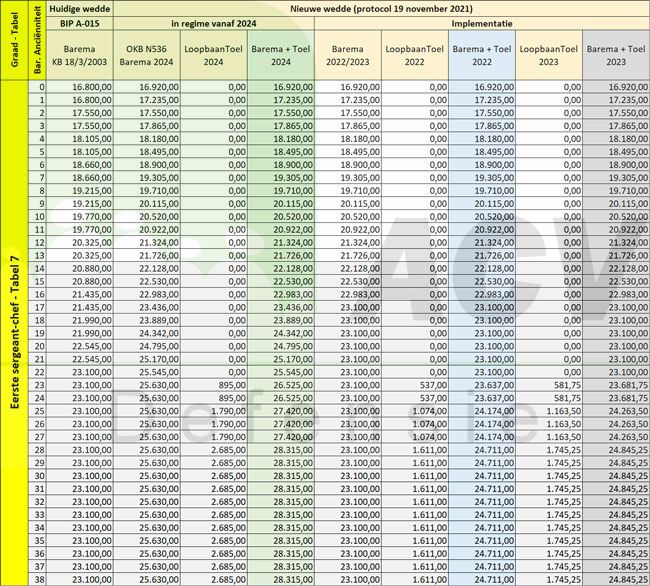Screen dimensions: 650x586
Task: Select the 'LoopbaanToel 2023' column header
Action: pos(549,55)
